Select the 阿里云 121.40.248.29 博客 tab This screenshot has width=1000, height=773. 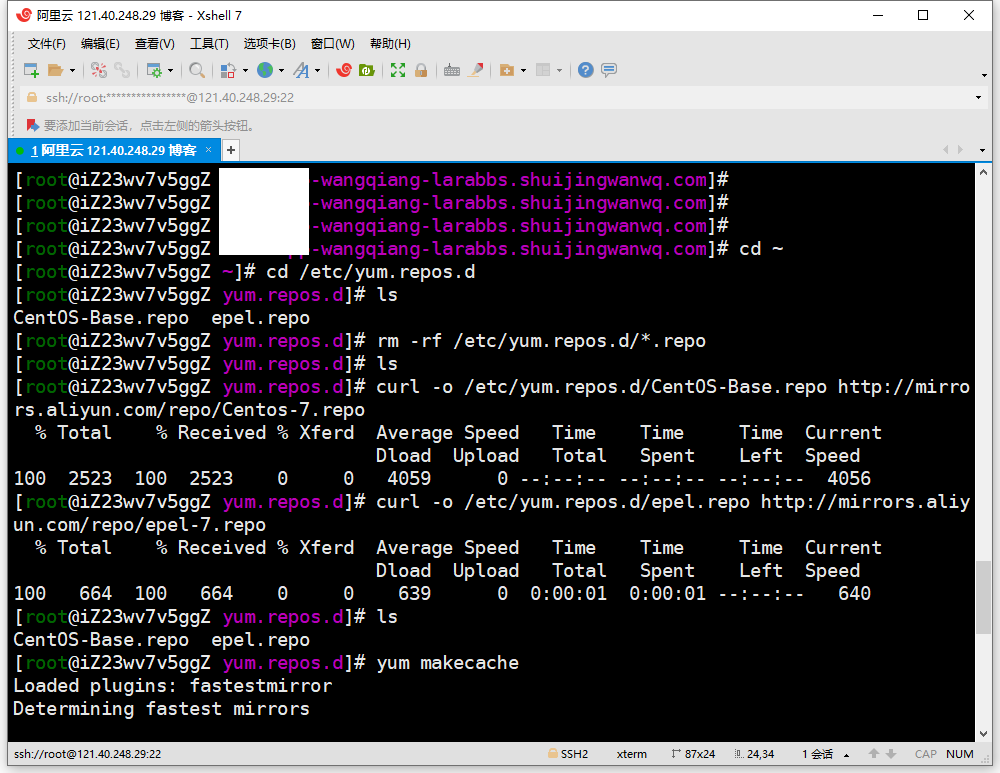pyautogui.click(x=112, y=150)
